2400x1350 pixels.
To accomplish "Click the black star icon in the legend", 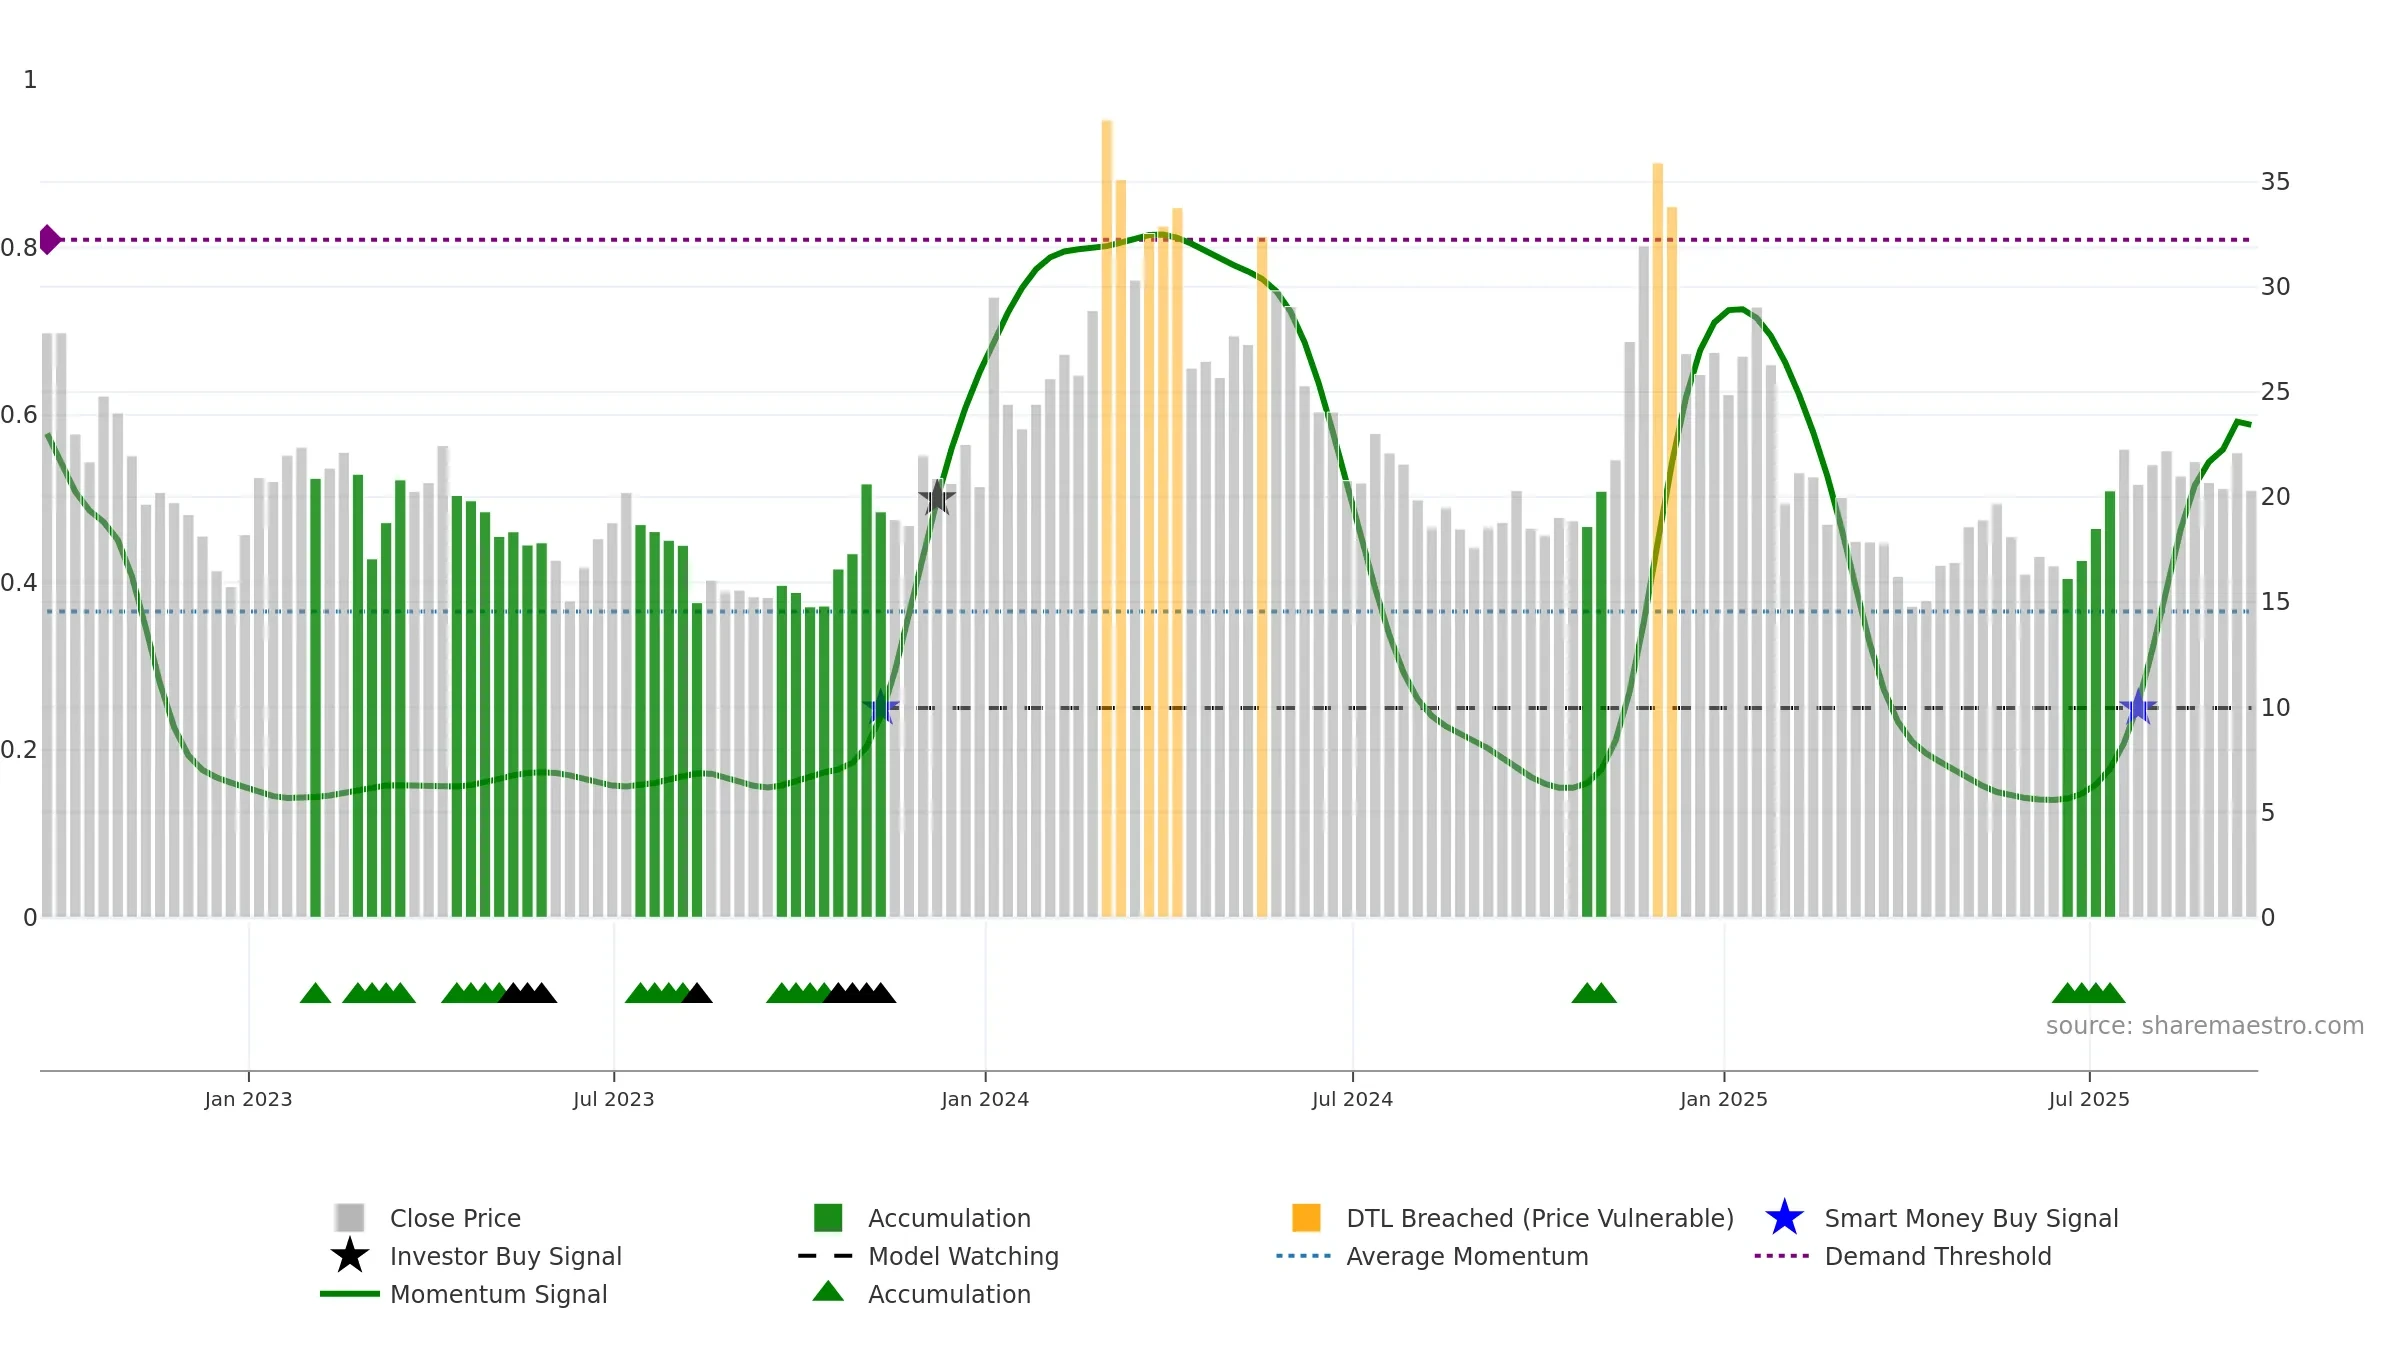I will [x=350, y=1255].
